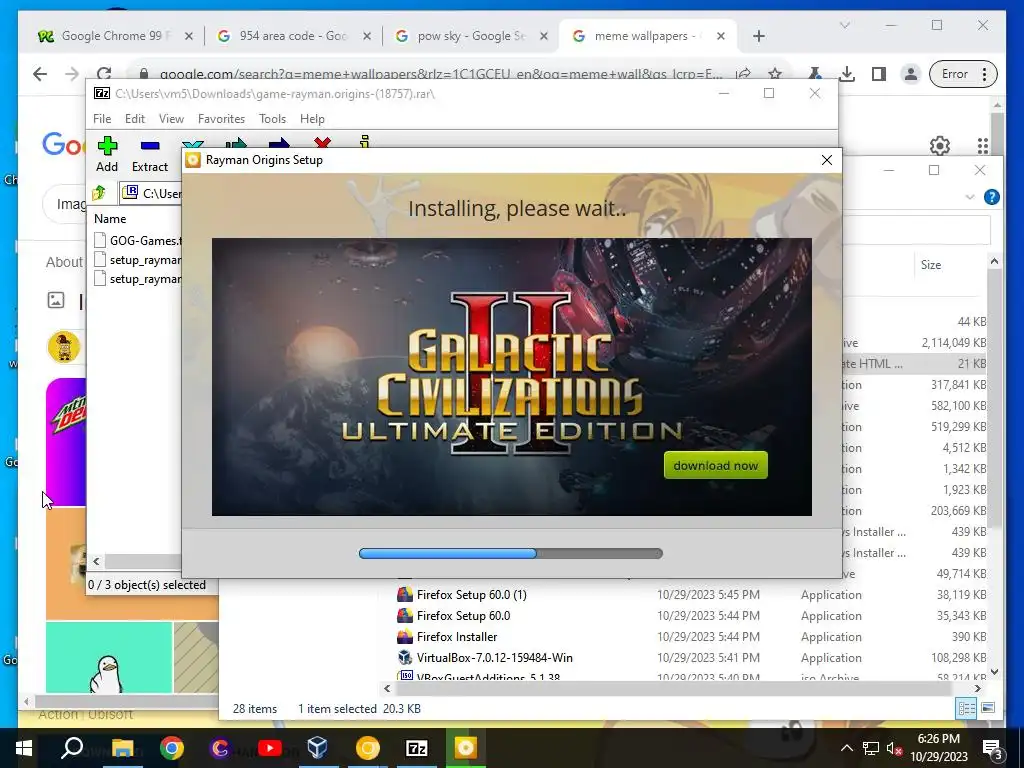Open the Windows Start menu
This screenshot has width=1024, height=768.
(24, 748)
